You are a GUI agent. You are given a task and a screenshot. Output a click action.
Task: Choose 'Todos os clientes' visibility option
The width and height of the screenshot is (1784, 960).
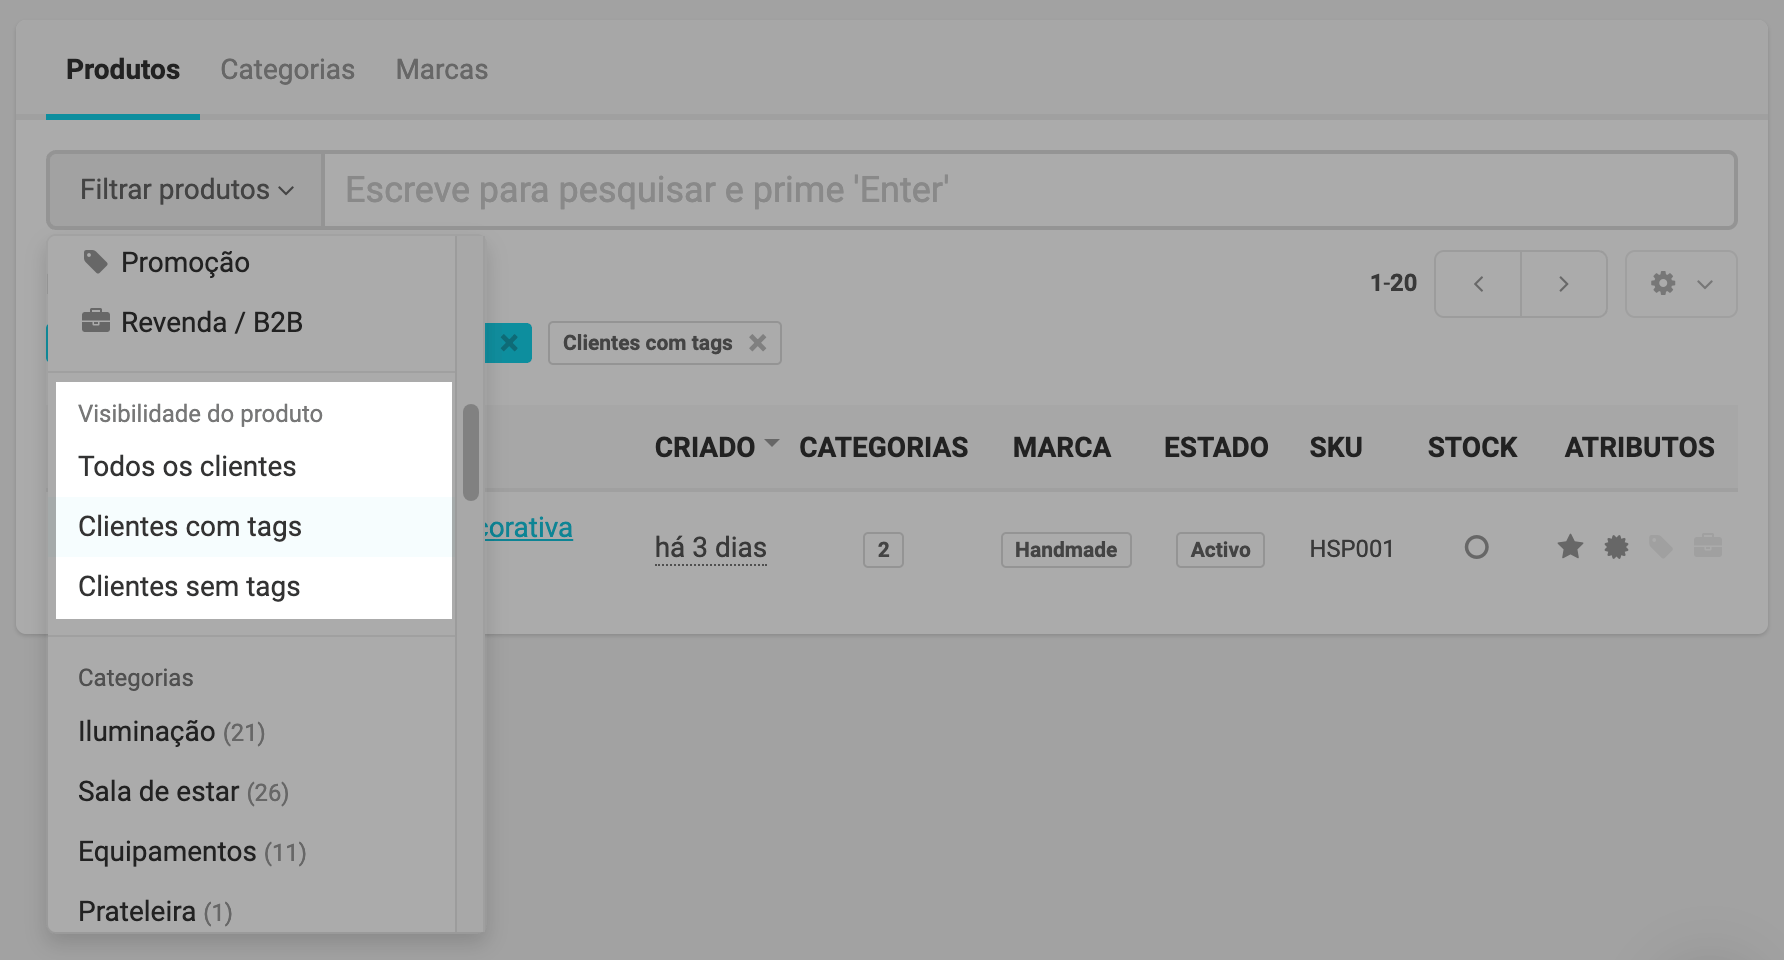pos(187,467)
